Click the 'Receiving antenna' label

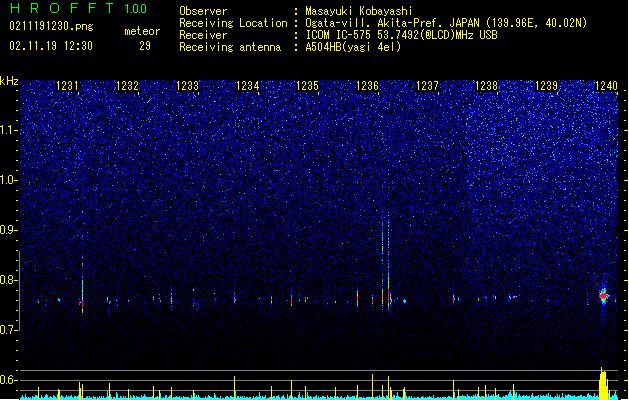(230, 47)
